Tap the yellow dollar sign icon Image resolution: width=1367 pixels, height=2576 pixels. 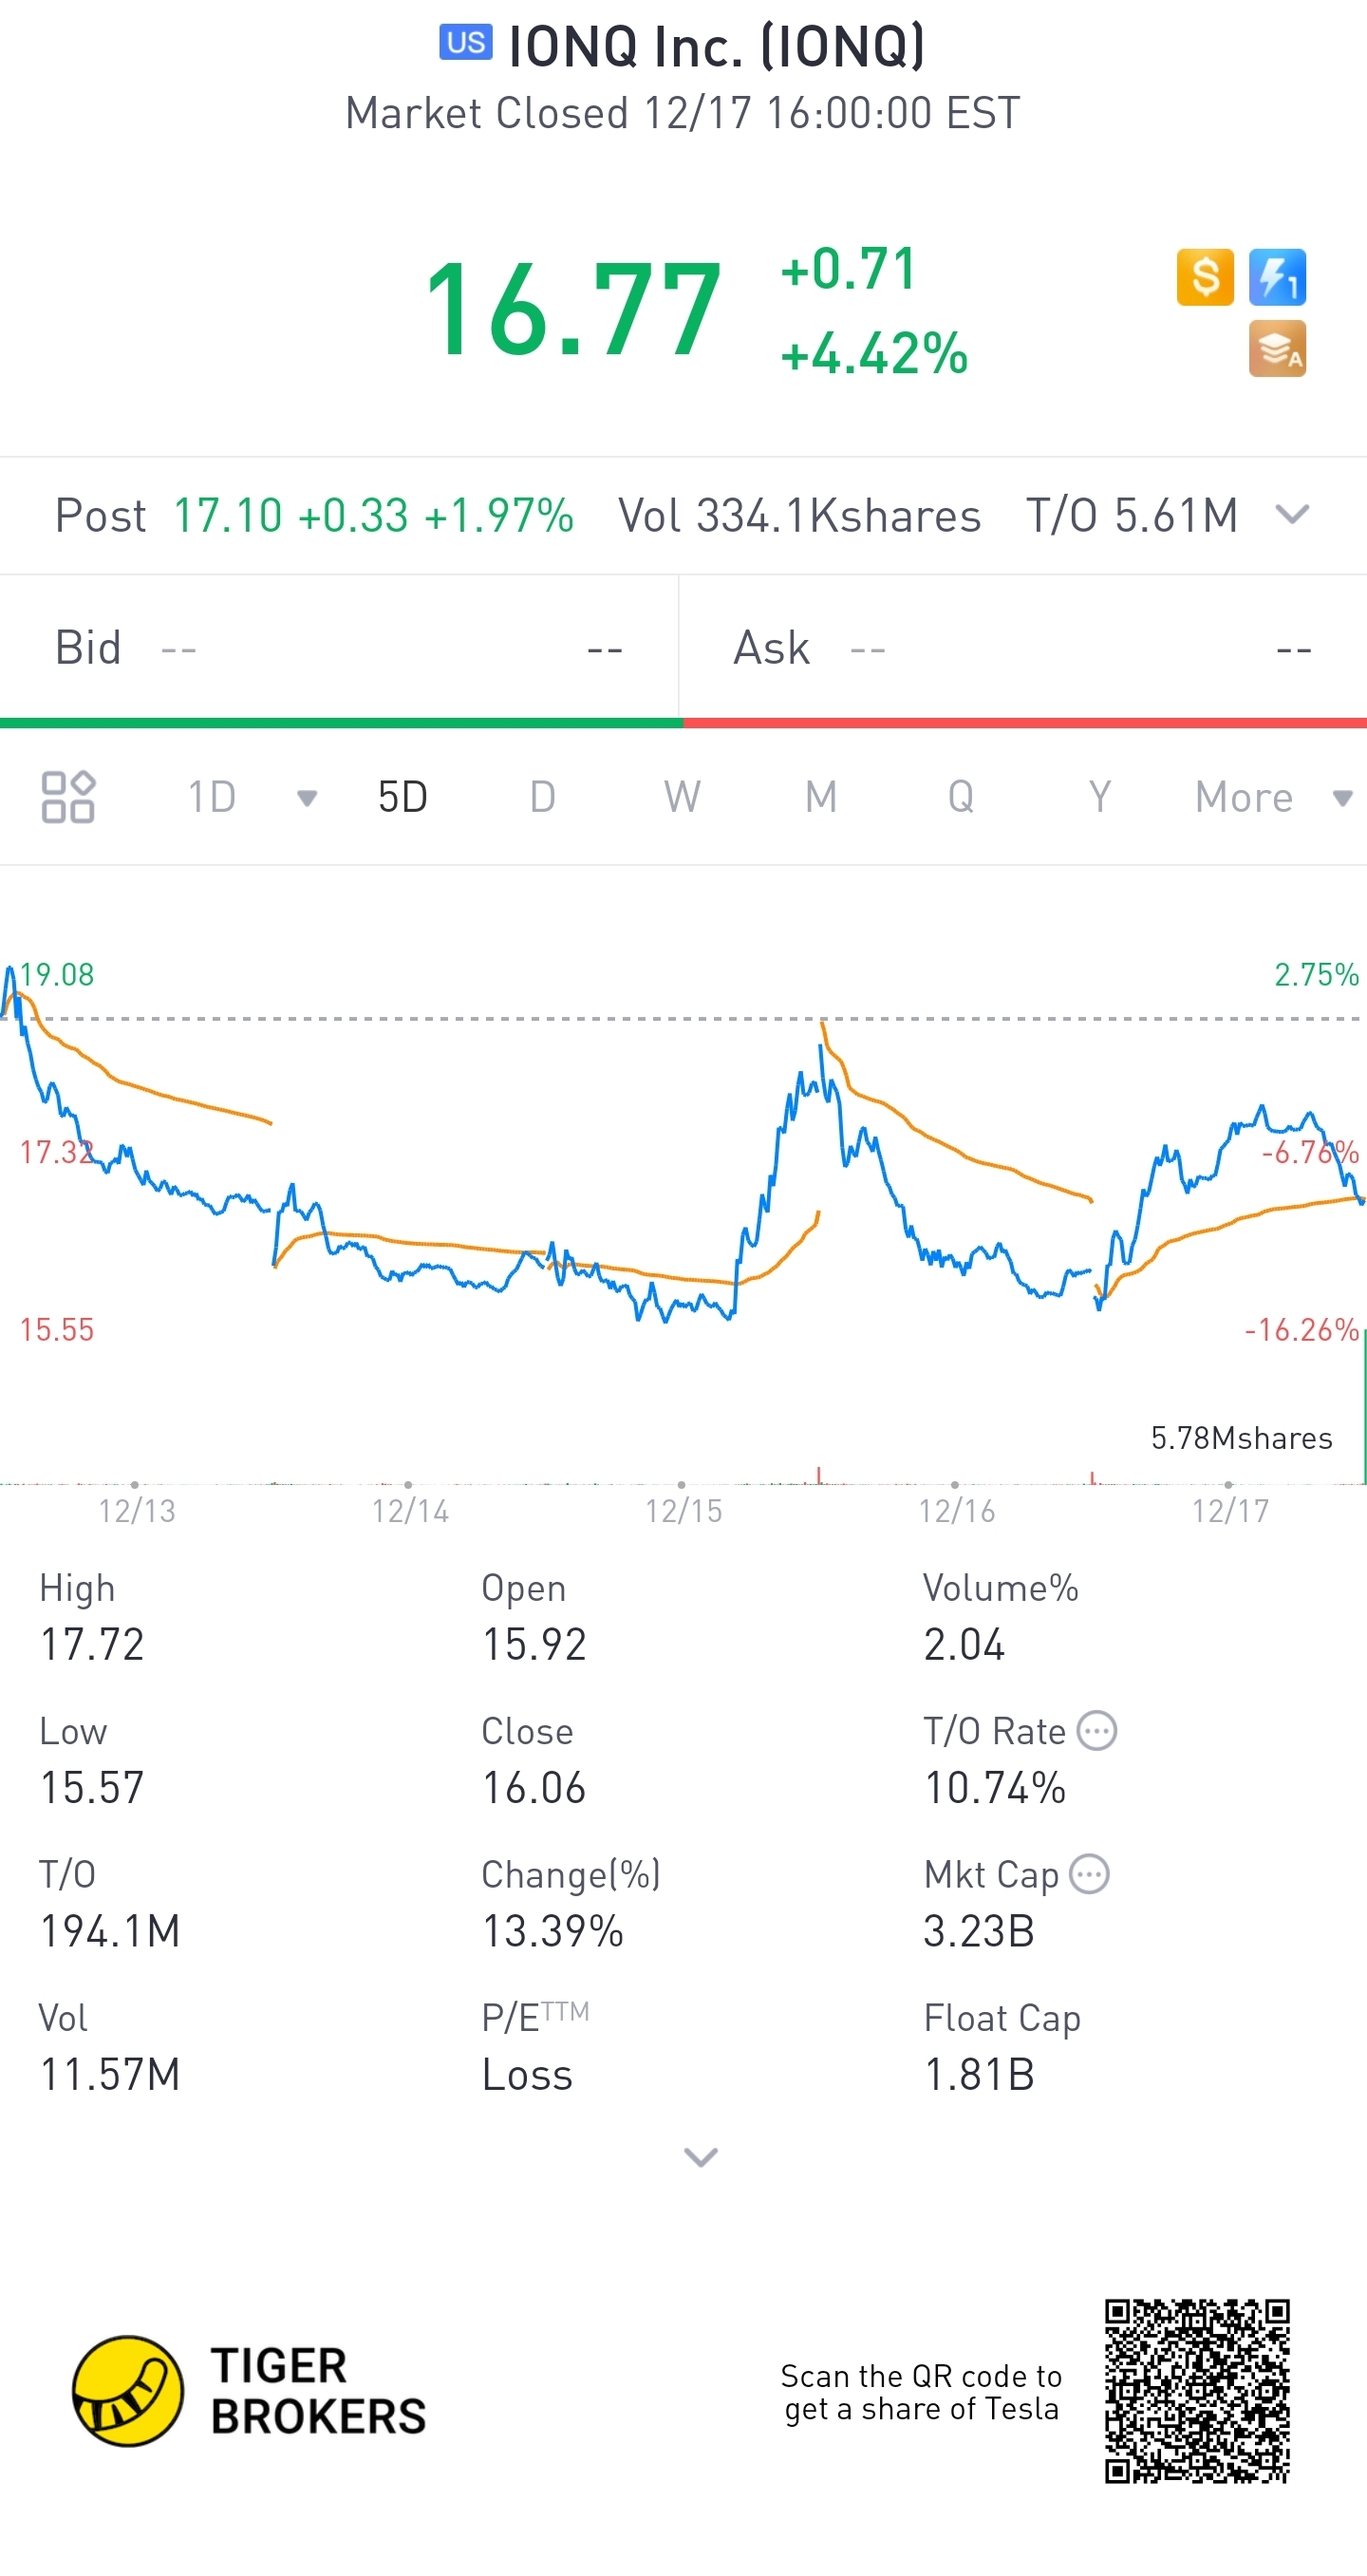tap(1205, 277)
